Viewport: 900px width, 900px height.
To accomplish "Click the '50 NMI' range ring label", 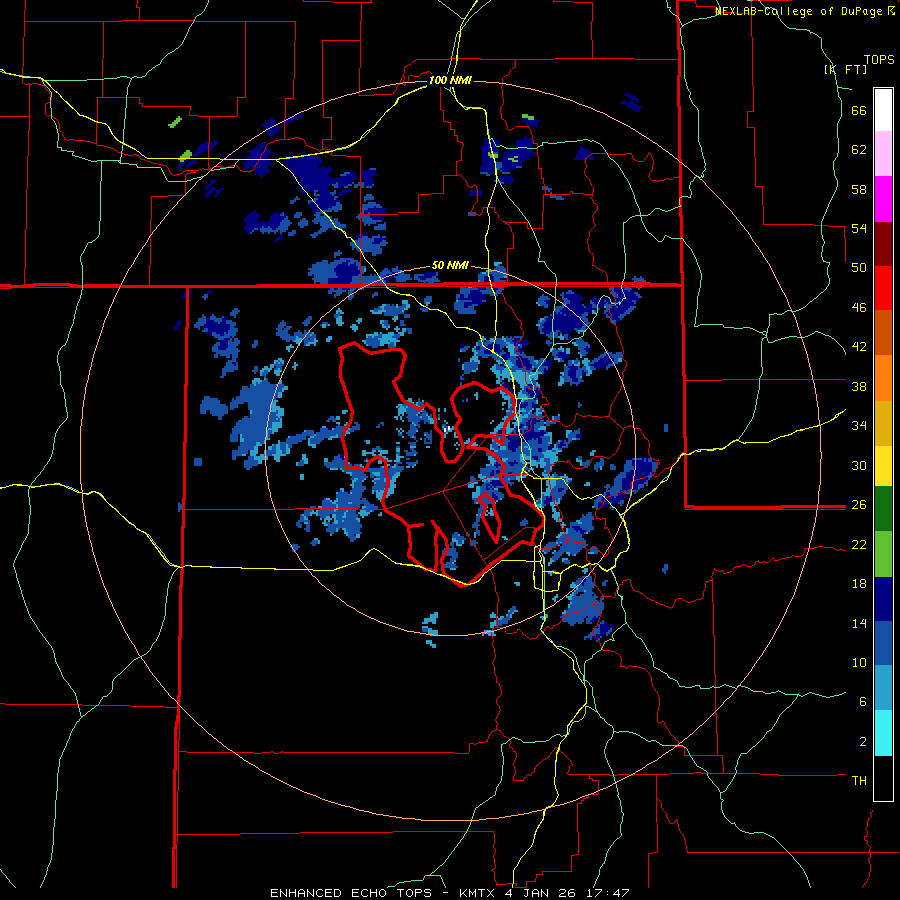I will click(450, 266).
